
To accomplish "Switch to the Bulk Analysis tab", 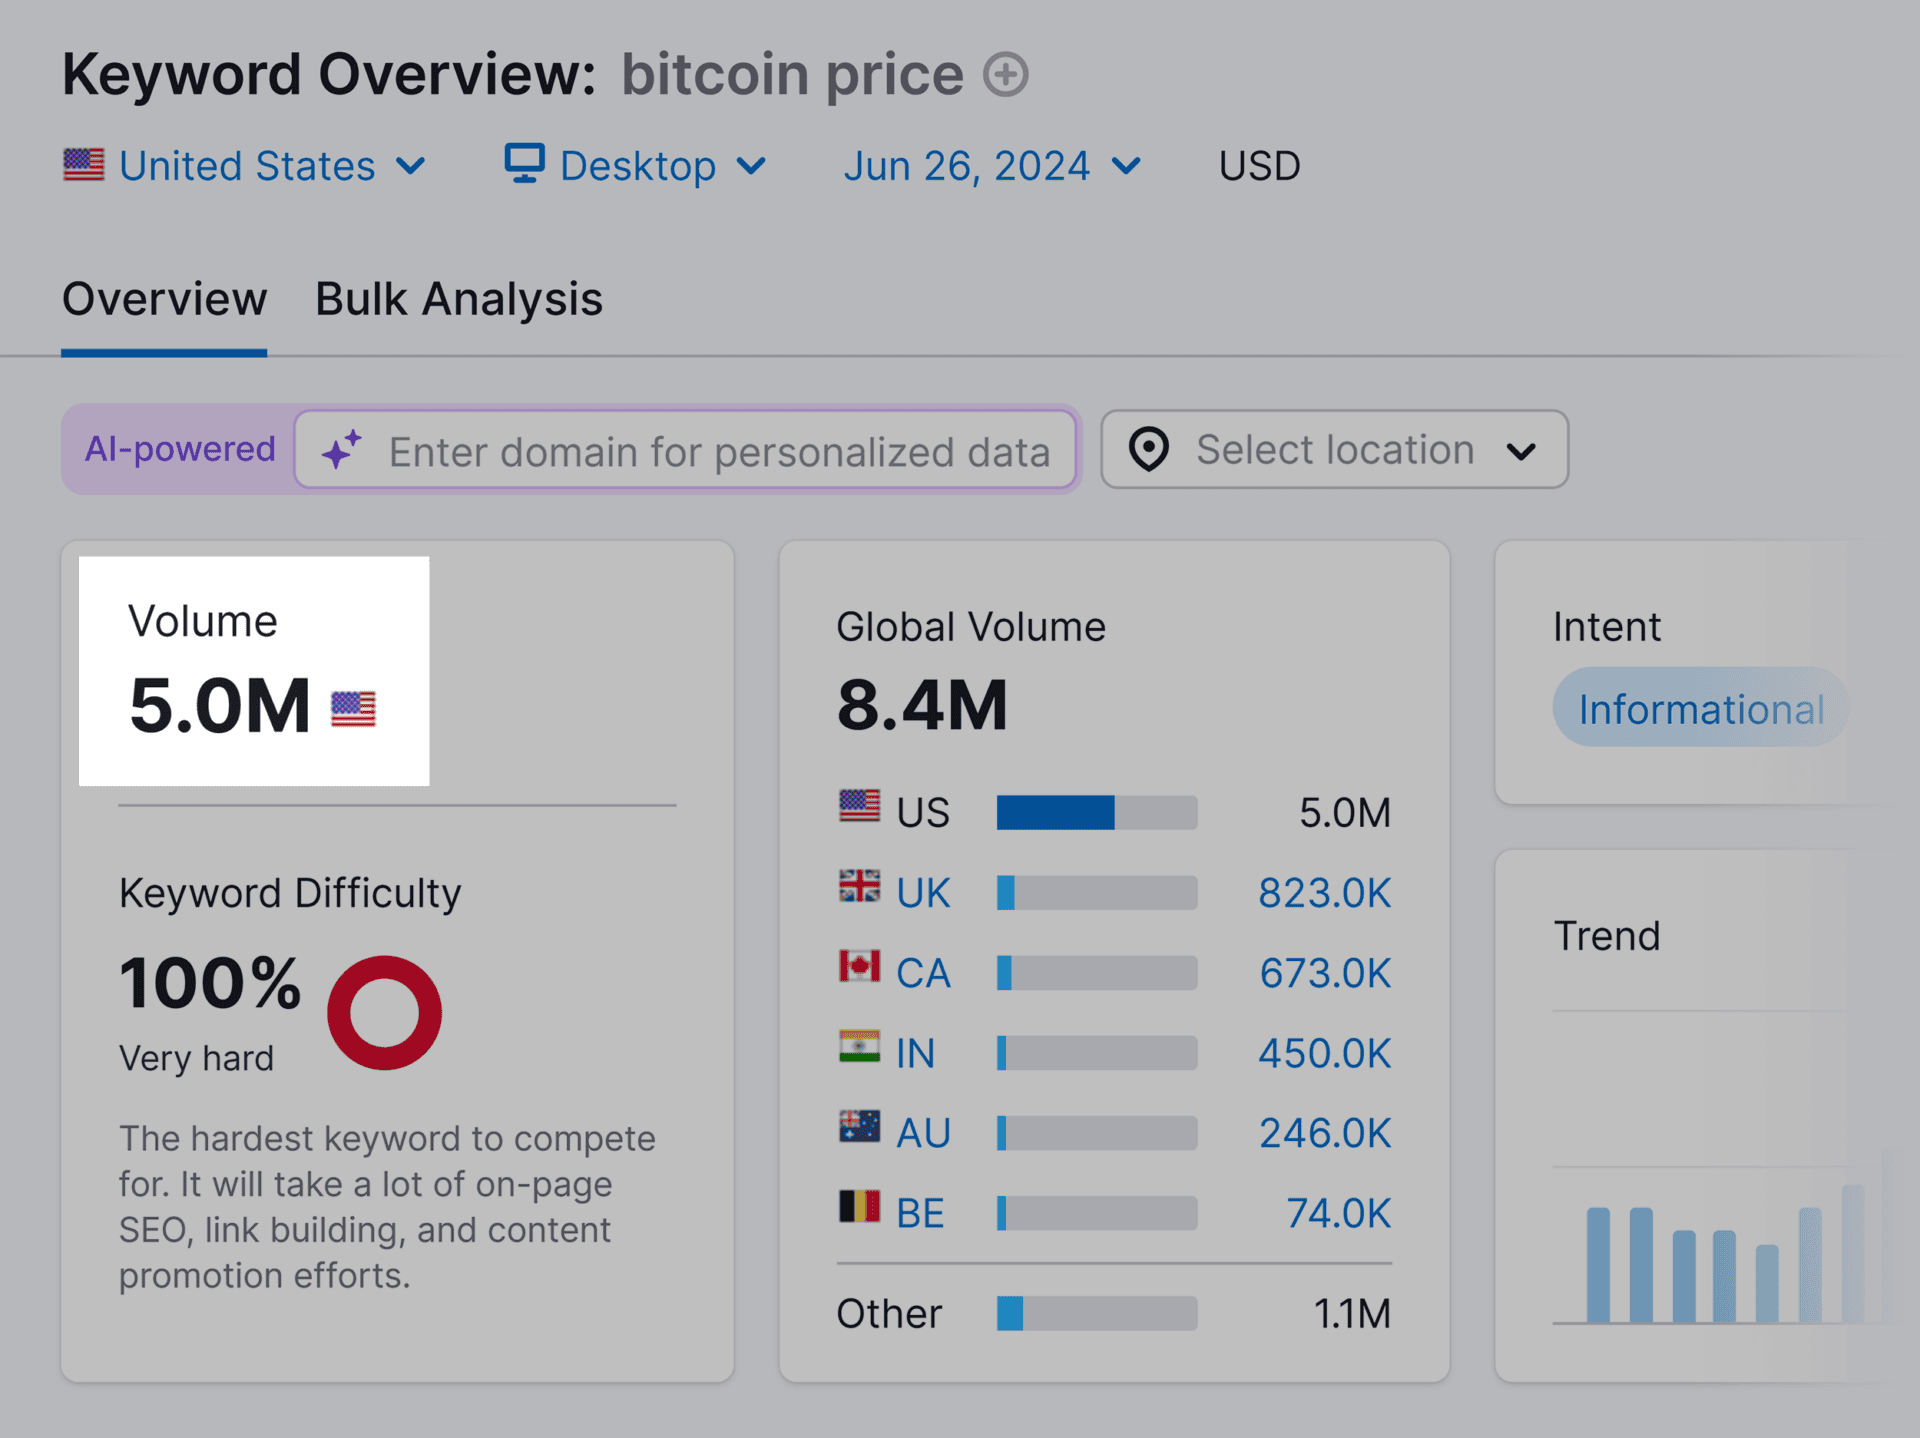I will (x=458, y=299).
